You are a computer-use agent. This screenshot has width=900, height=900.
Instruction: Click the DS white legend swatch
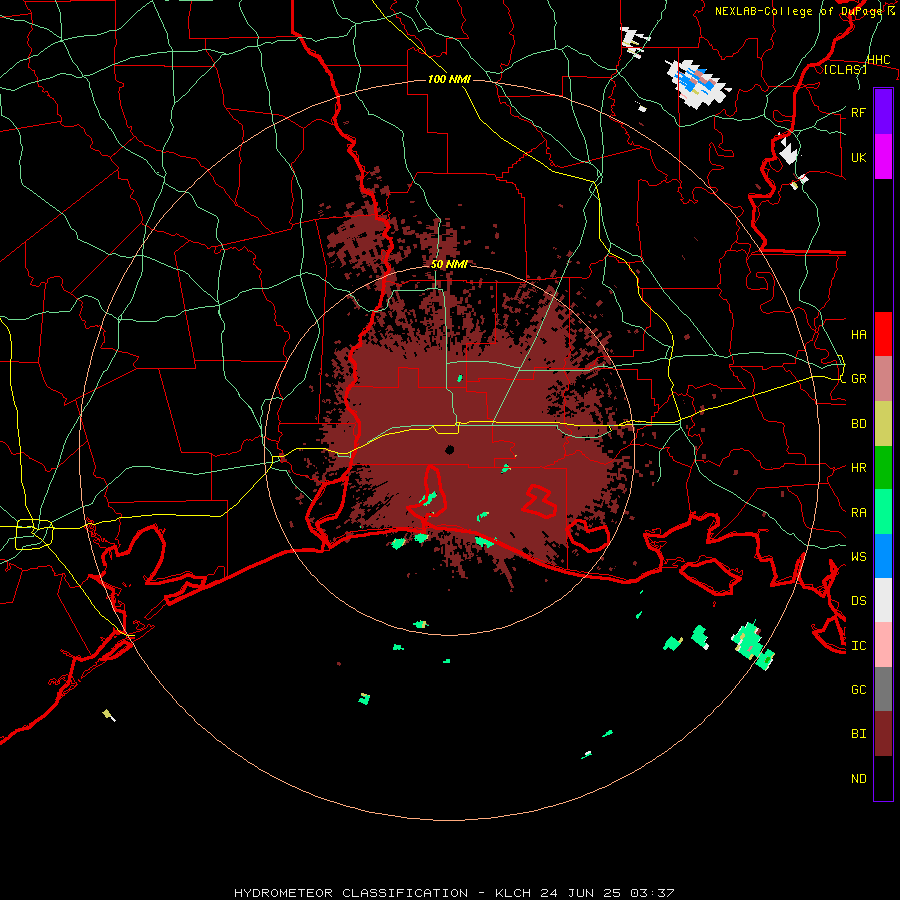(883, 600)
